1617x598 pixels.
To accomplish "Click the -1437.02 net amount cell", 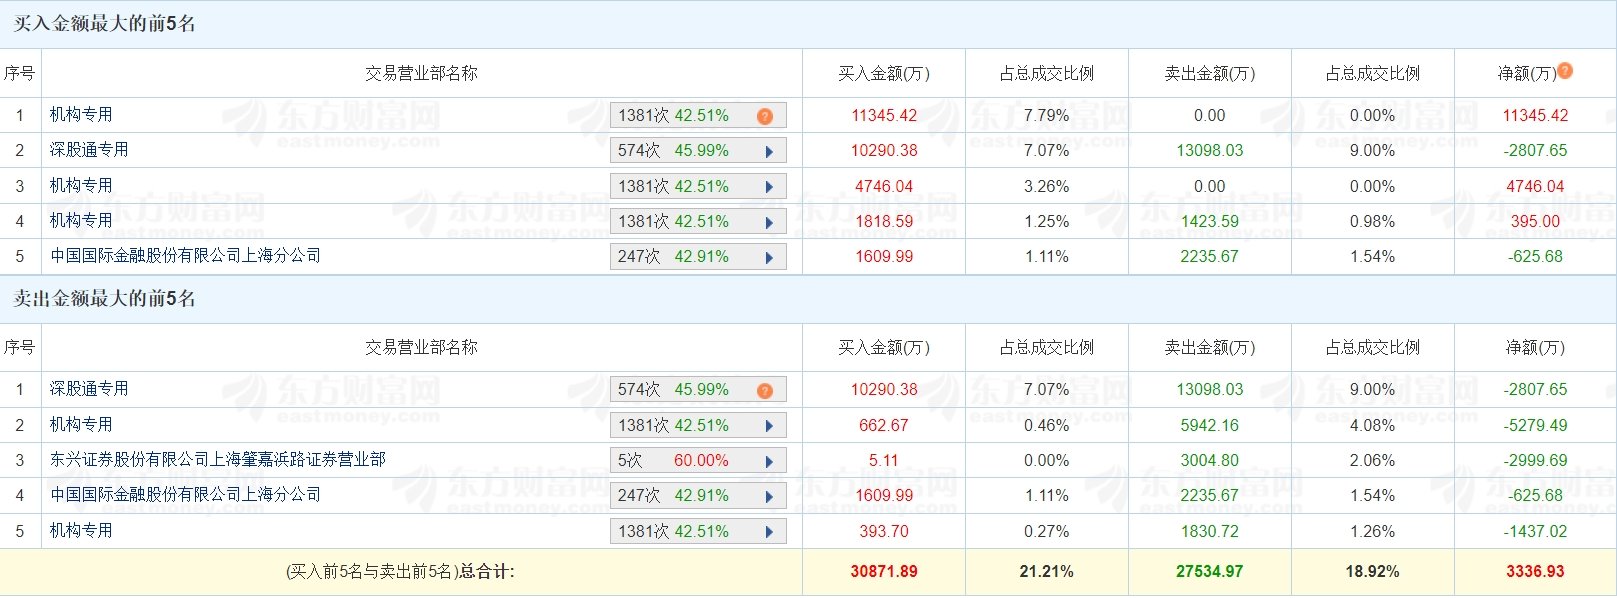I will click(1536, 531).
